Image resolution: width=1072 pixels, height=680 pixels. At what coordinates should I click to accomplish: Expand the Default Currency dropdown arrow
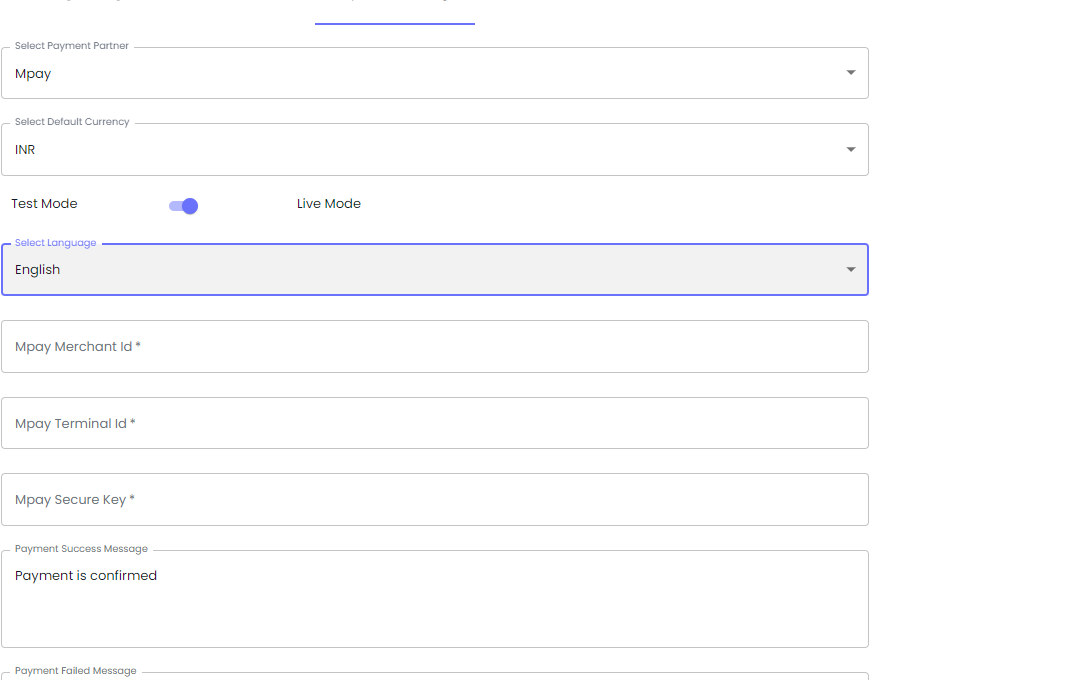[x=850, y=150]
